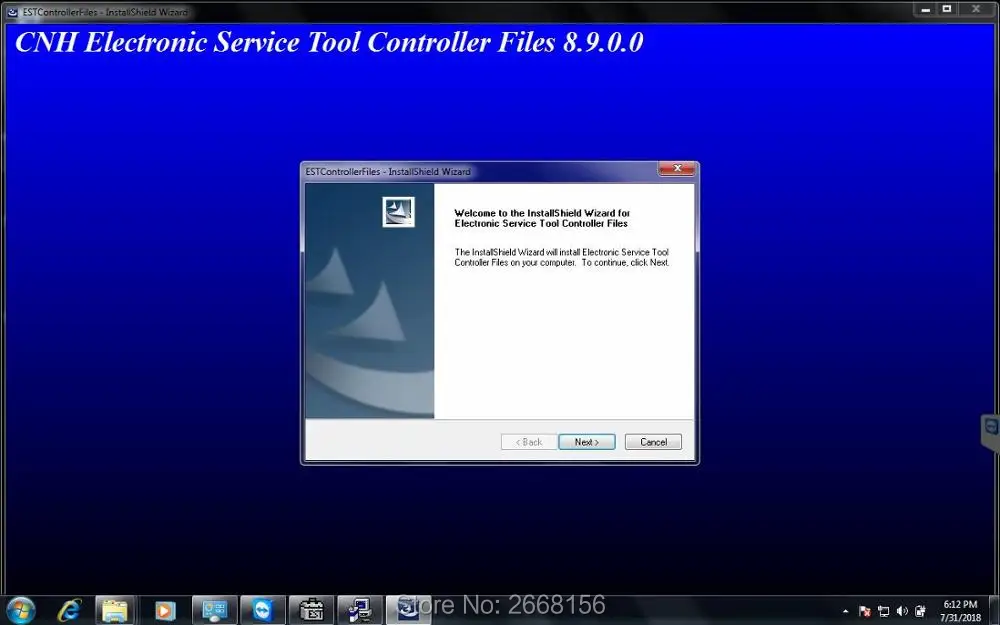Close the full-screen ESTControllerFiles background window
This screenshot has height=625, width=1000.
pyautogui.click(x=976, y=9)
